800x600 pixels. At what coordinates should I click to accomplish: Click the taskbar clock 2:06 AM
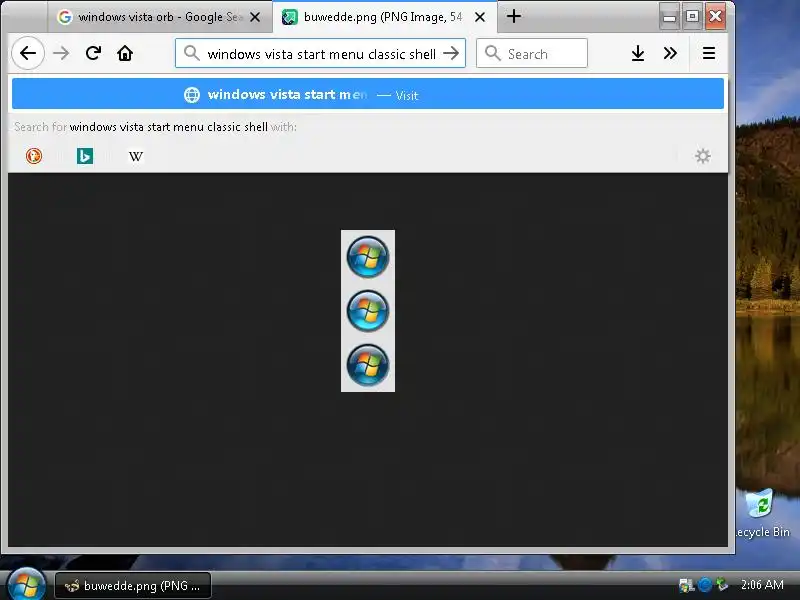pos(762,585)
